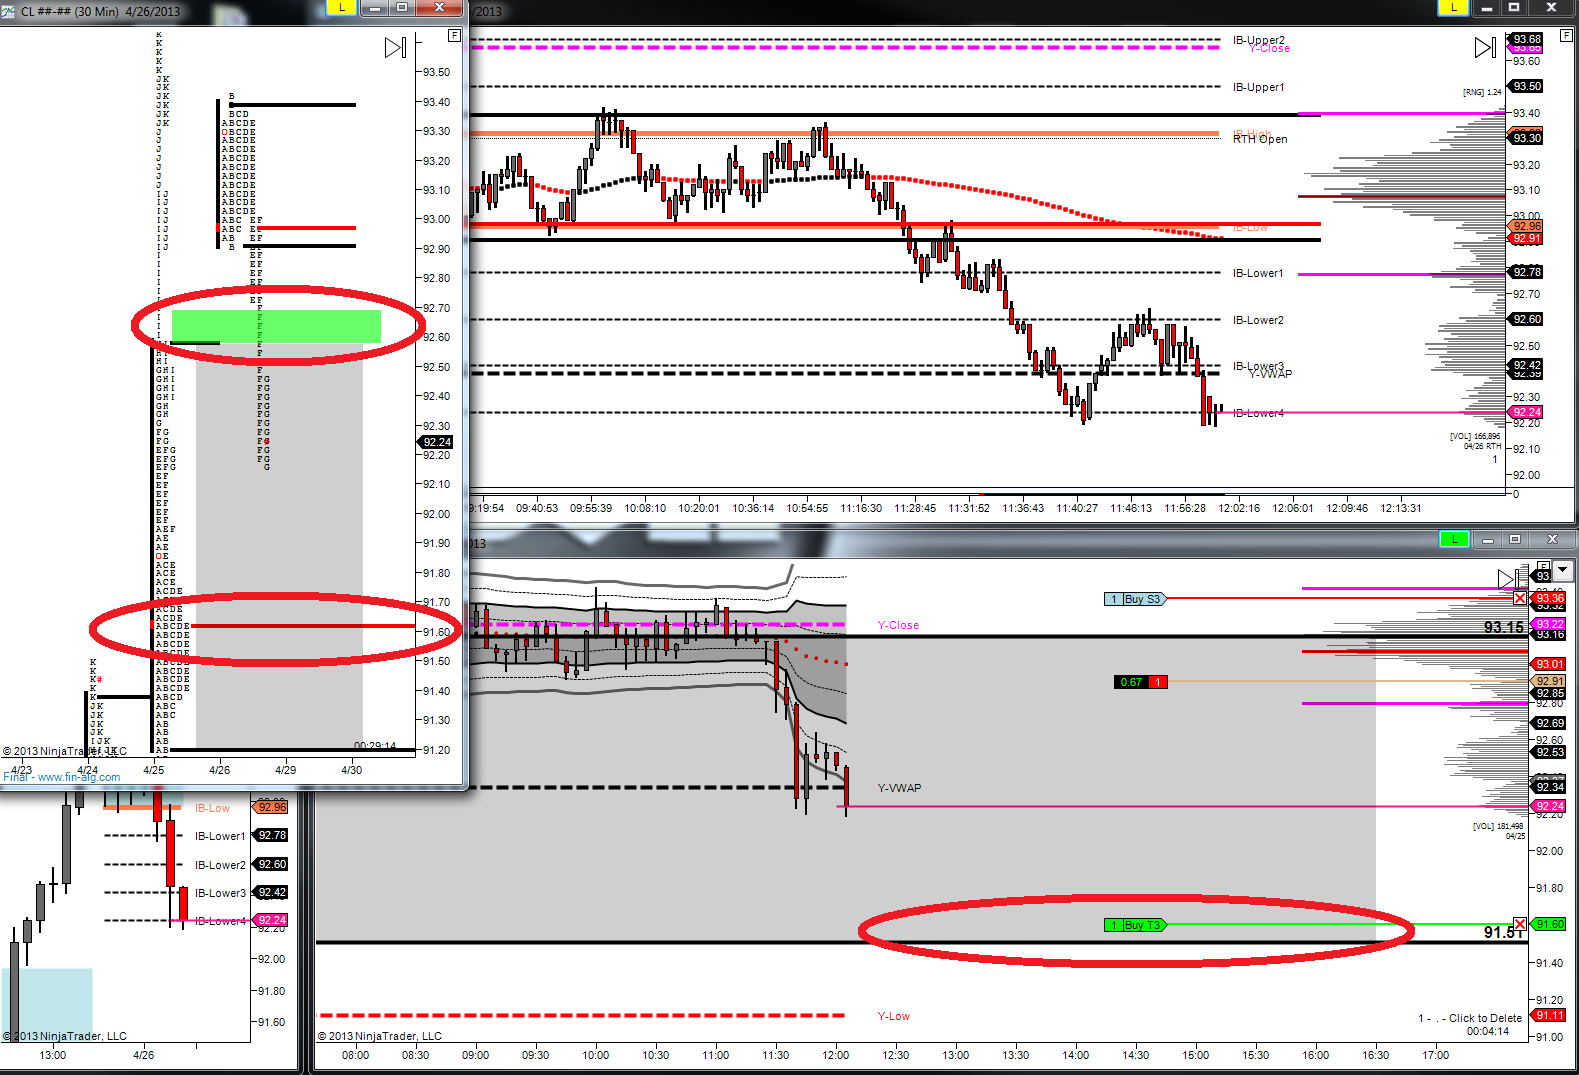This screenshot has width=1579, height=1075.
Task: Click the 92.78 price marker in the top-right chart
Action: pyautogui.click(x=1526, y=272)
